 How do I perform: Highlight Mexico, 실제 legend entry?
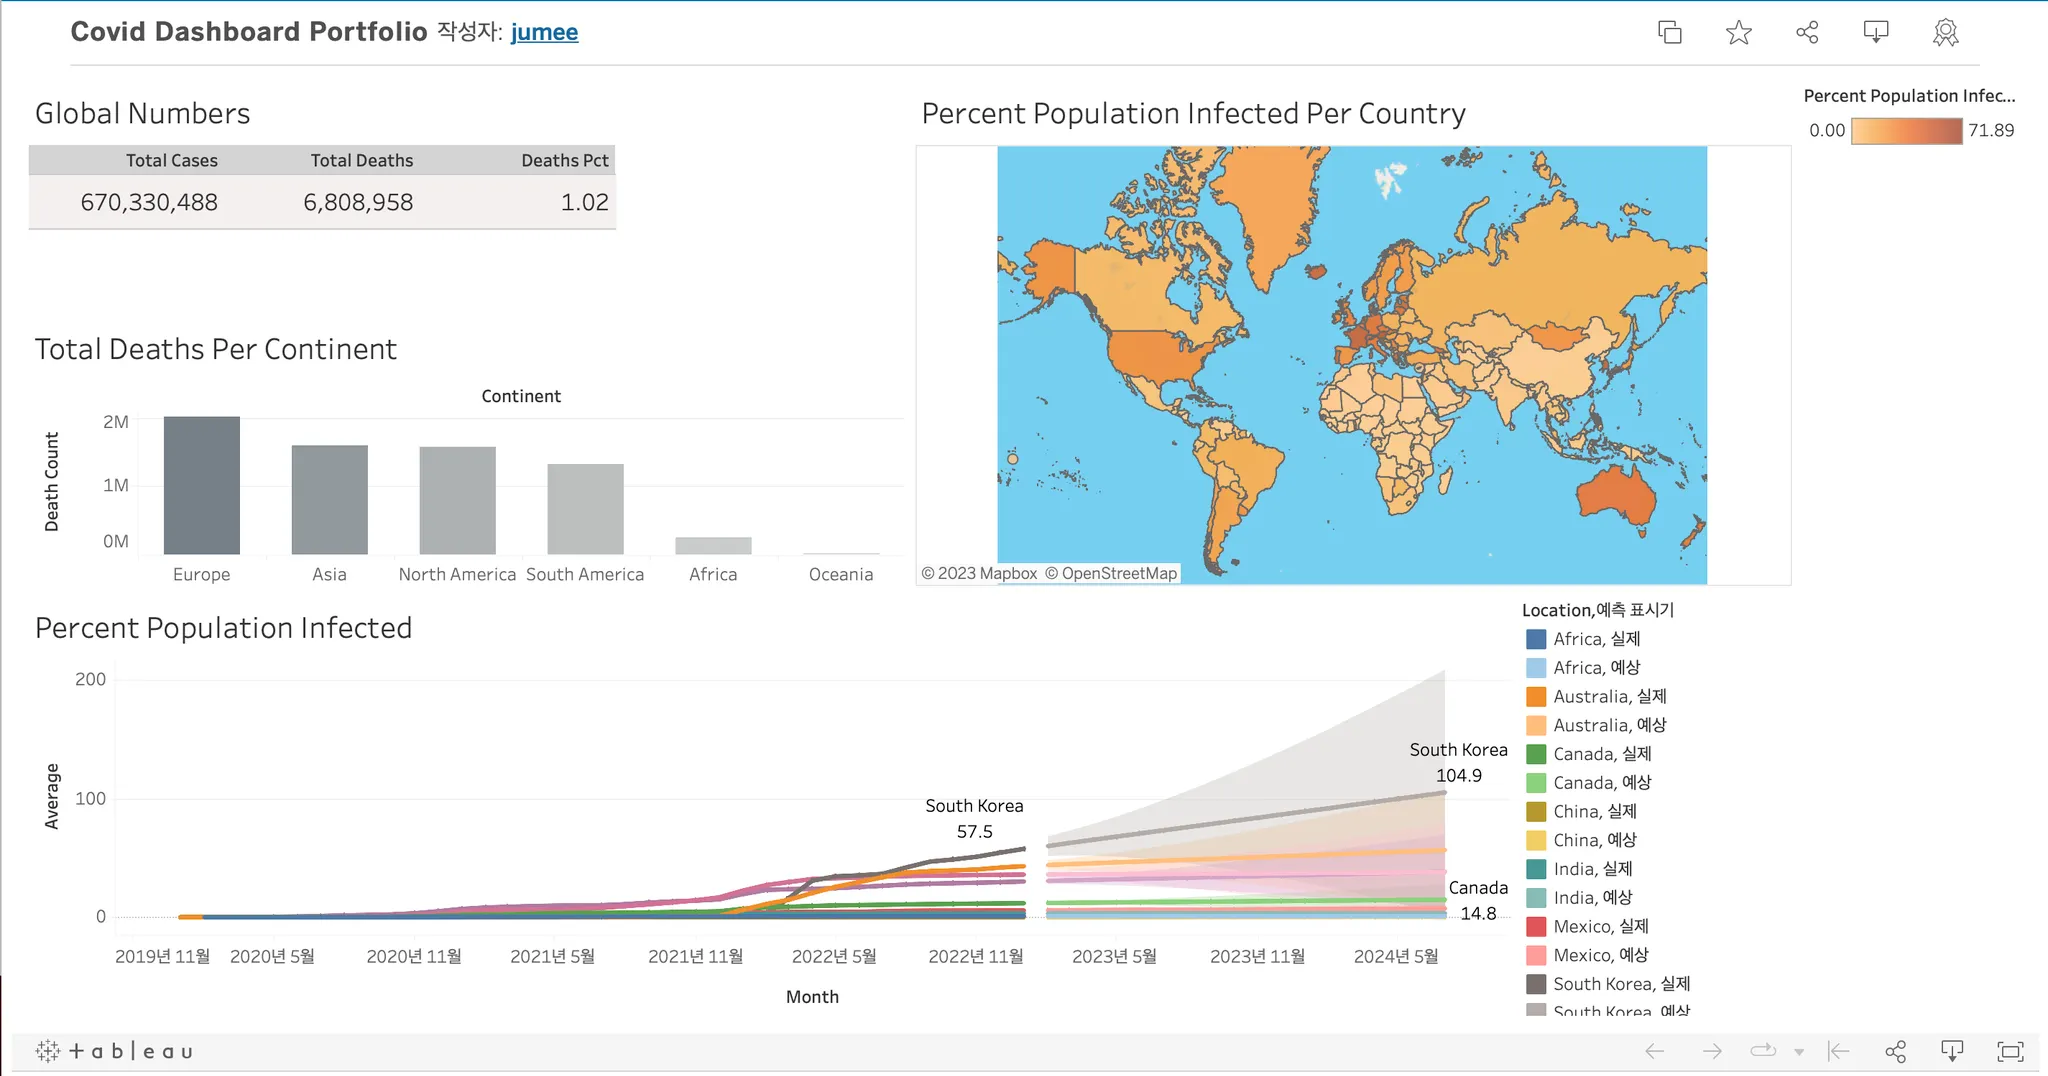[x=1600, y=926]
